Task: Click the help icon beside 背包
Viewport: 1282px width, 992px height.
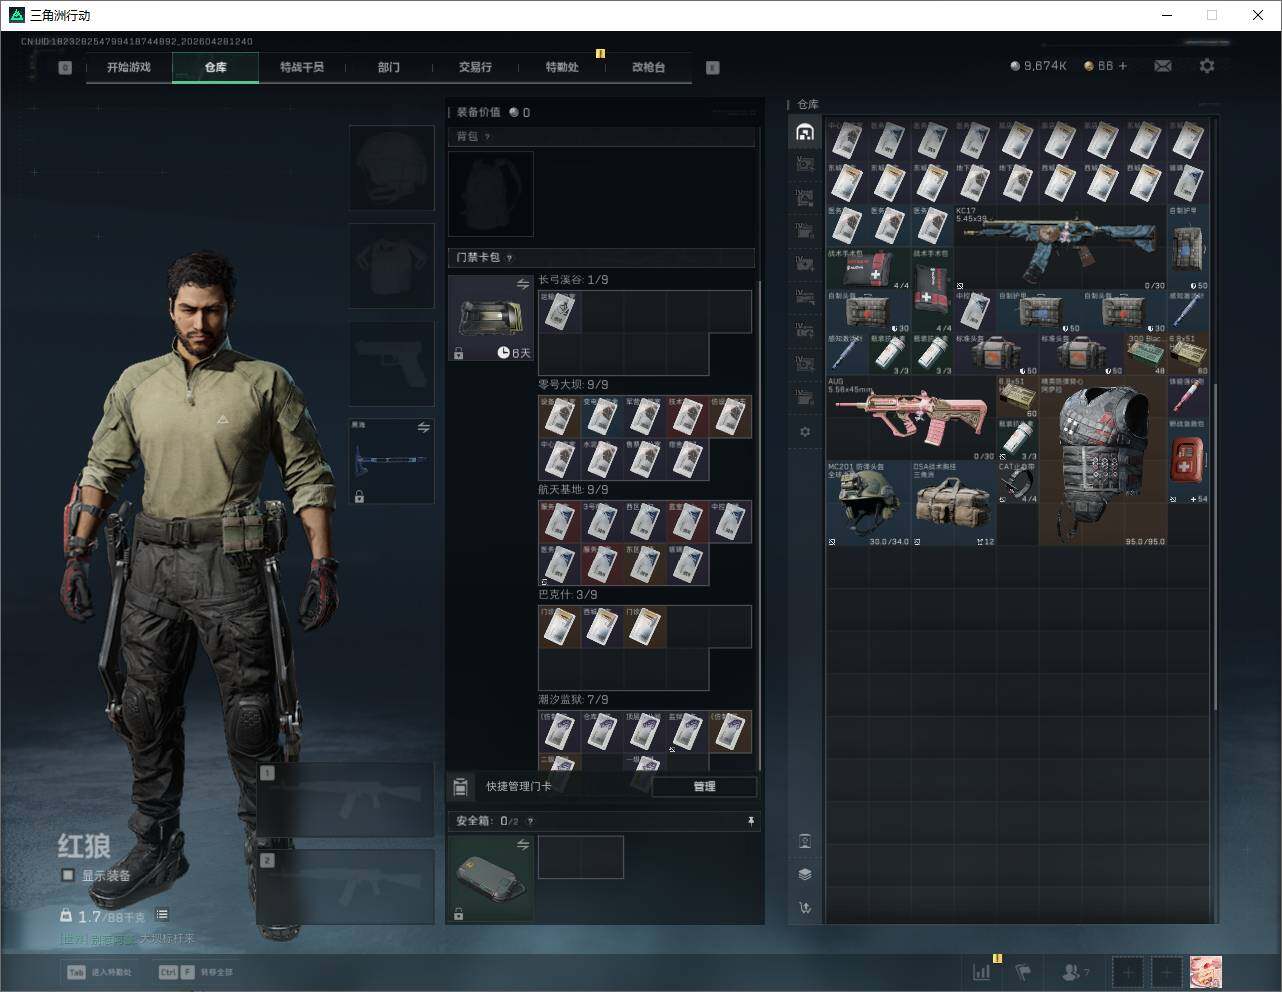Action: (488, 137)
